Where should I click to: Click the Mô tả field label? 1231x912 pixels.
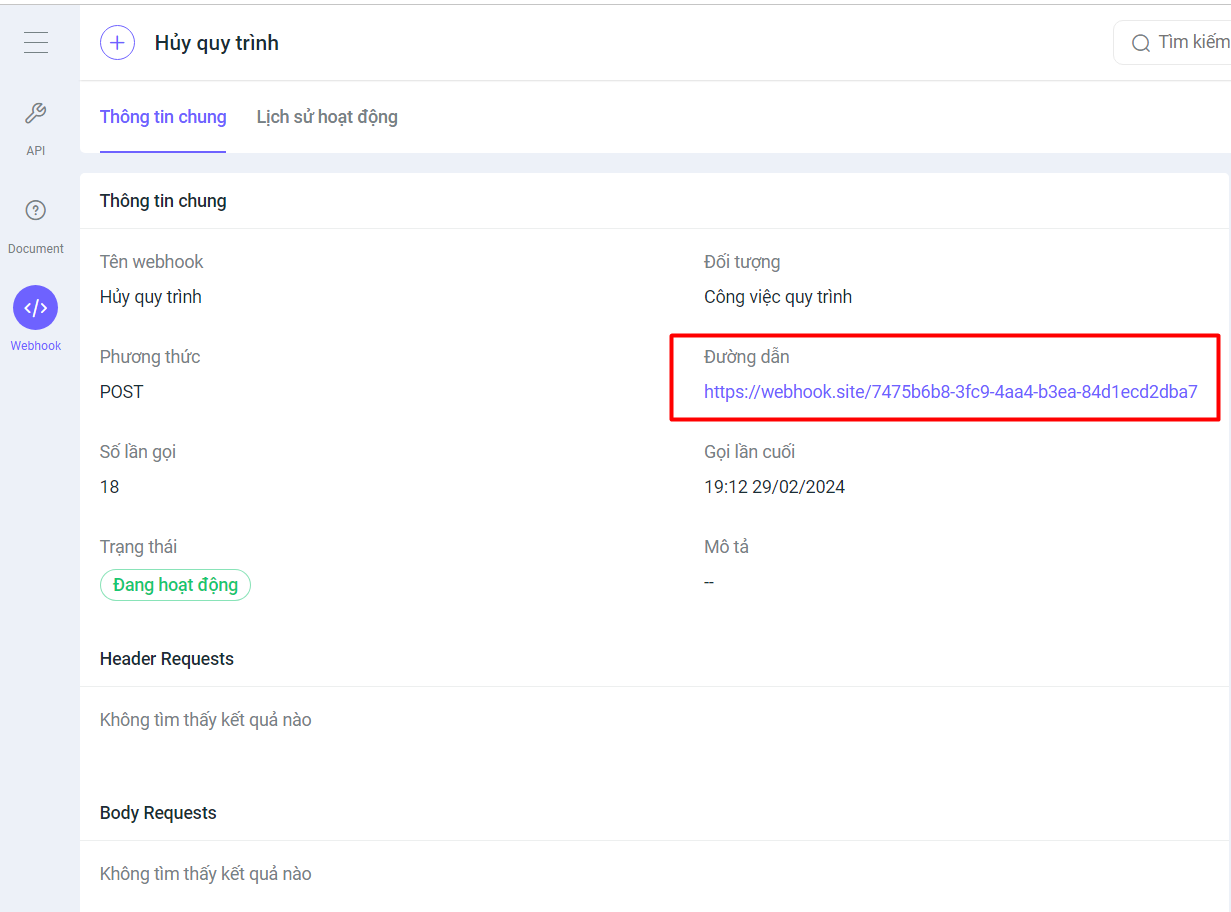pyautogui.click(x=726, y=547)
